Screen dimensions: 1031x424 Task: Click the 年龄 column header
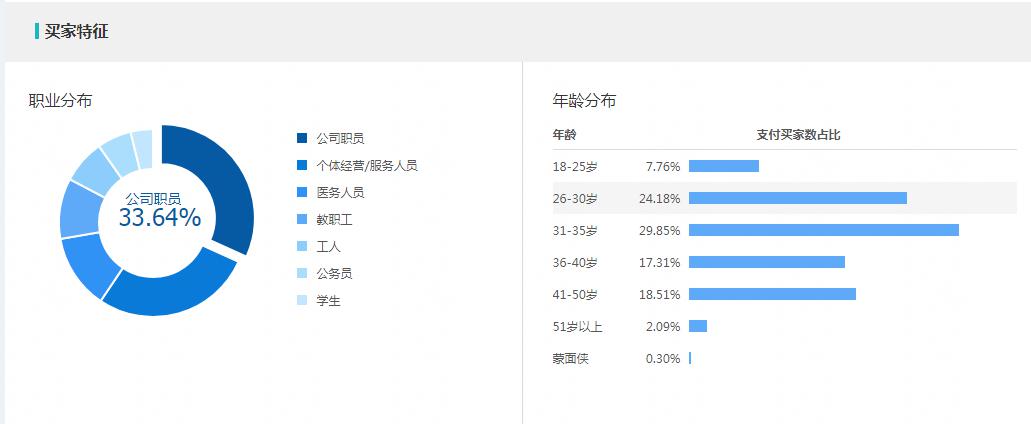click(564, 134)
